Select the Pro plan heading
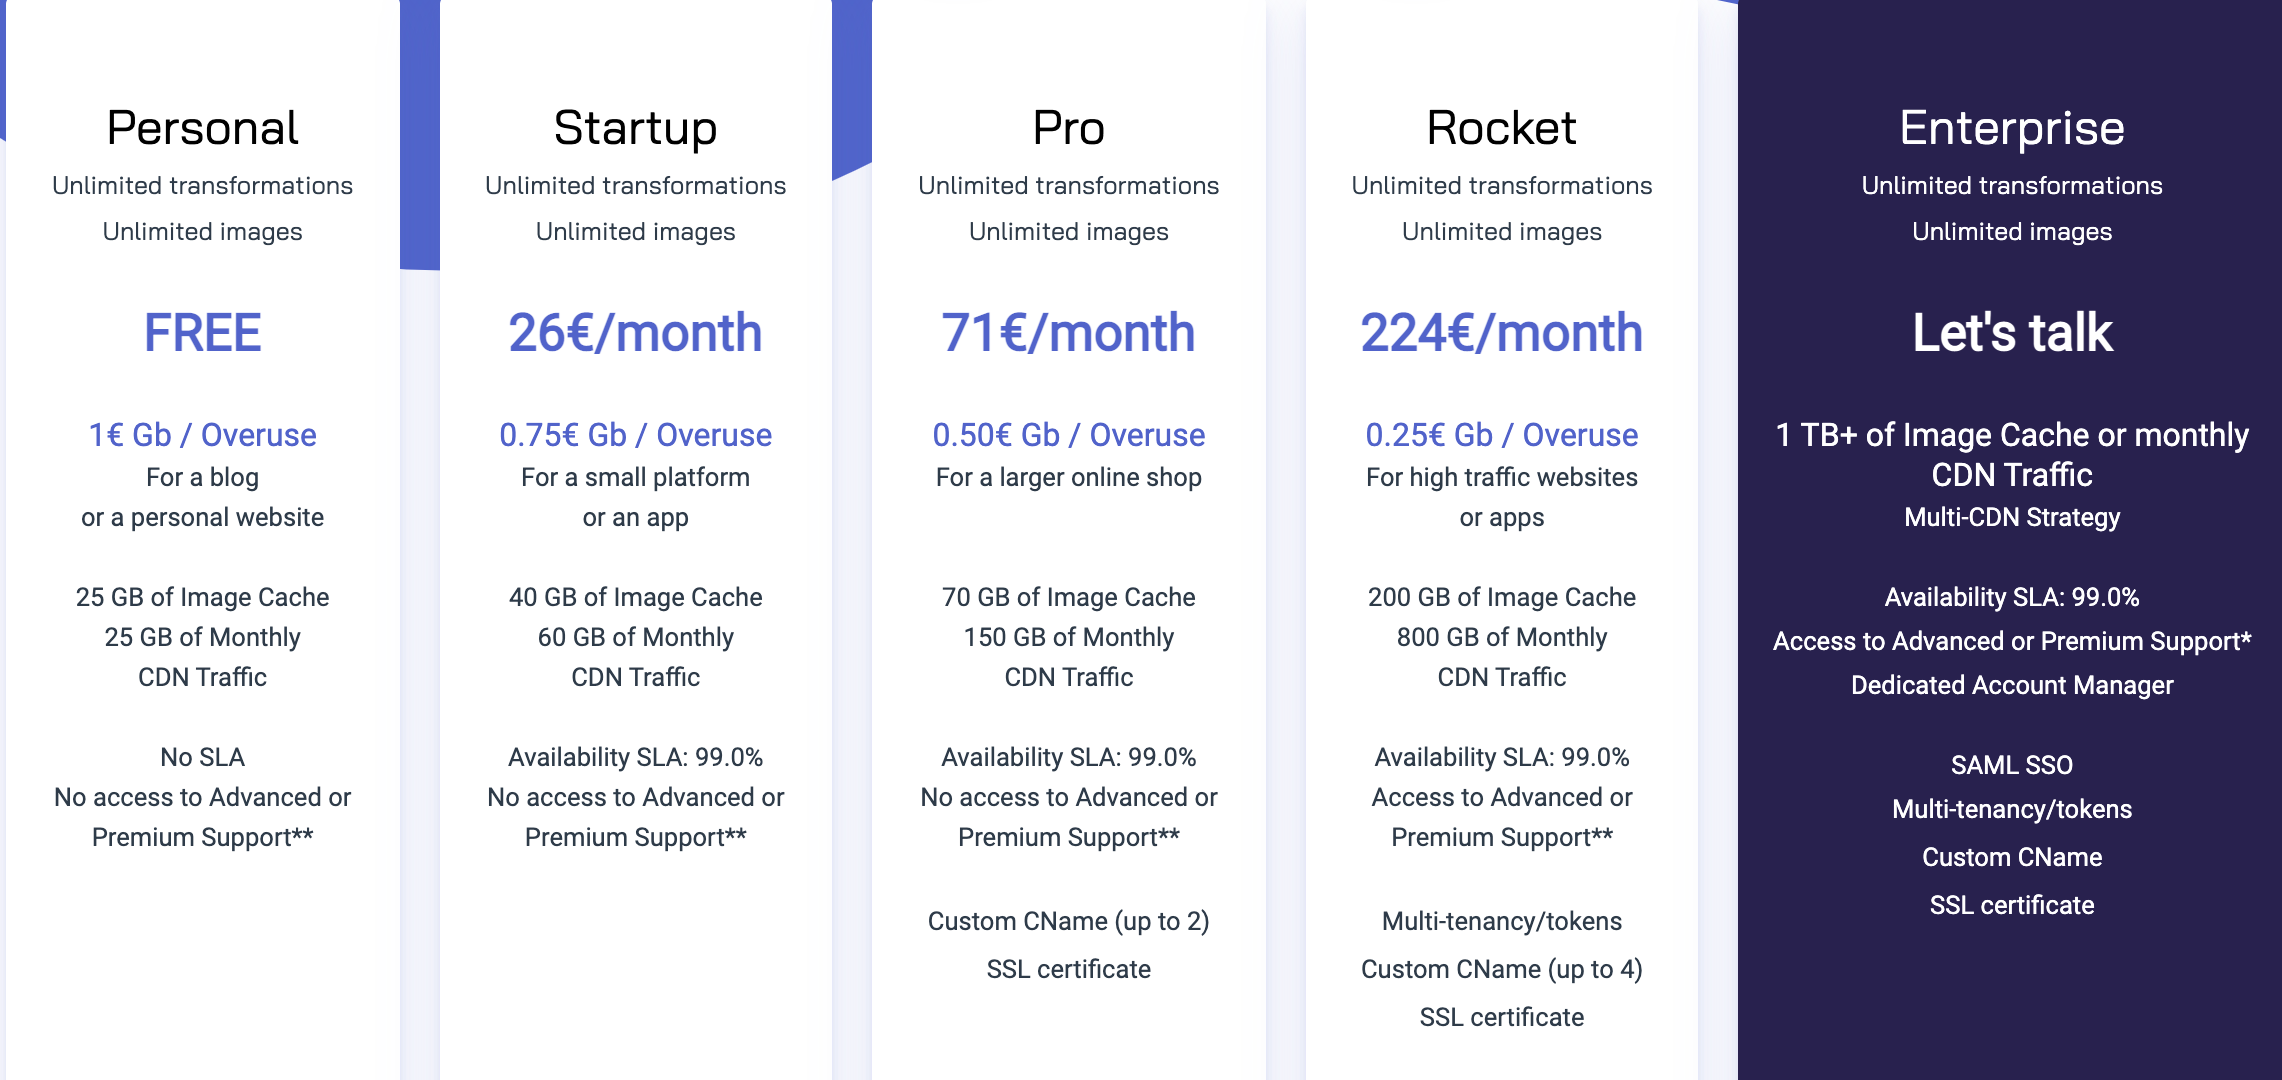 click(1068, 128)
